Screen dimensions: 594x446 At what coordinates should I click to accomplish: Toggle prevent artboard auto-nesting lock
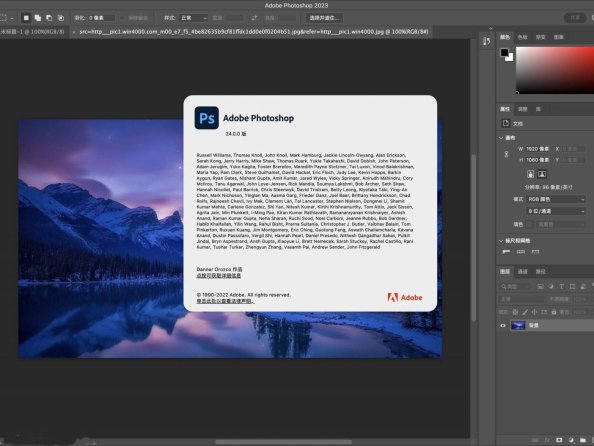(544, 312)
